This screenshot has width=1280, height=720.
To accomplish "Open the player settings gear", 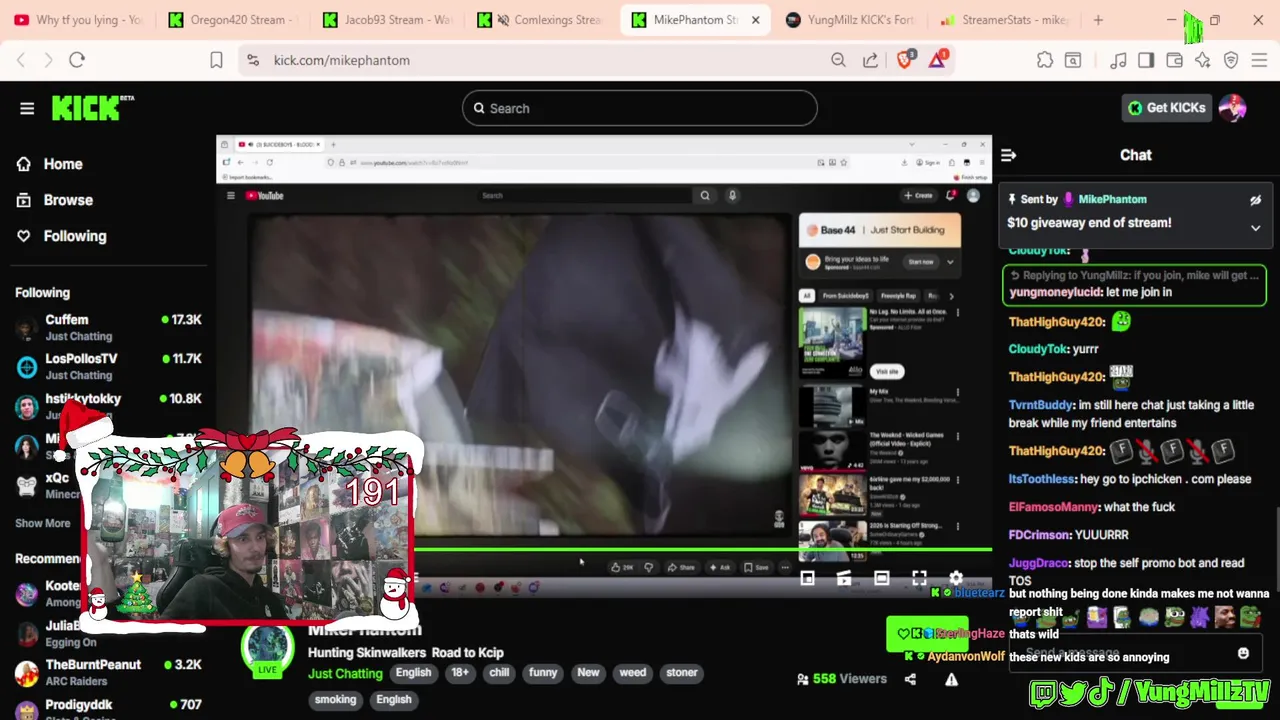I will click(956, 578).
